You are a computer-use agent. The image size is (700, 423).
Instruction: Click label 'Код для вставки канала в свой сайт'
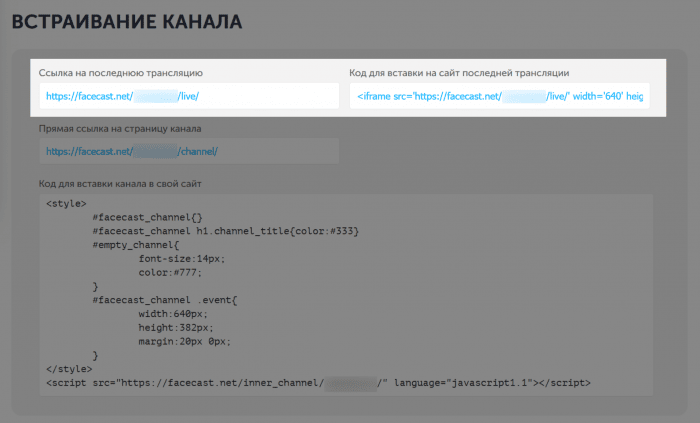coord(120,184)
